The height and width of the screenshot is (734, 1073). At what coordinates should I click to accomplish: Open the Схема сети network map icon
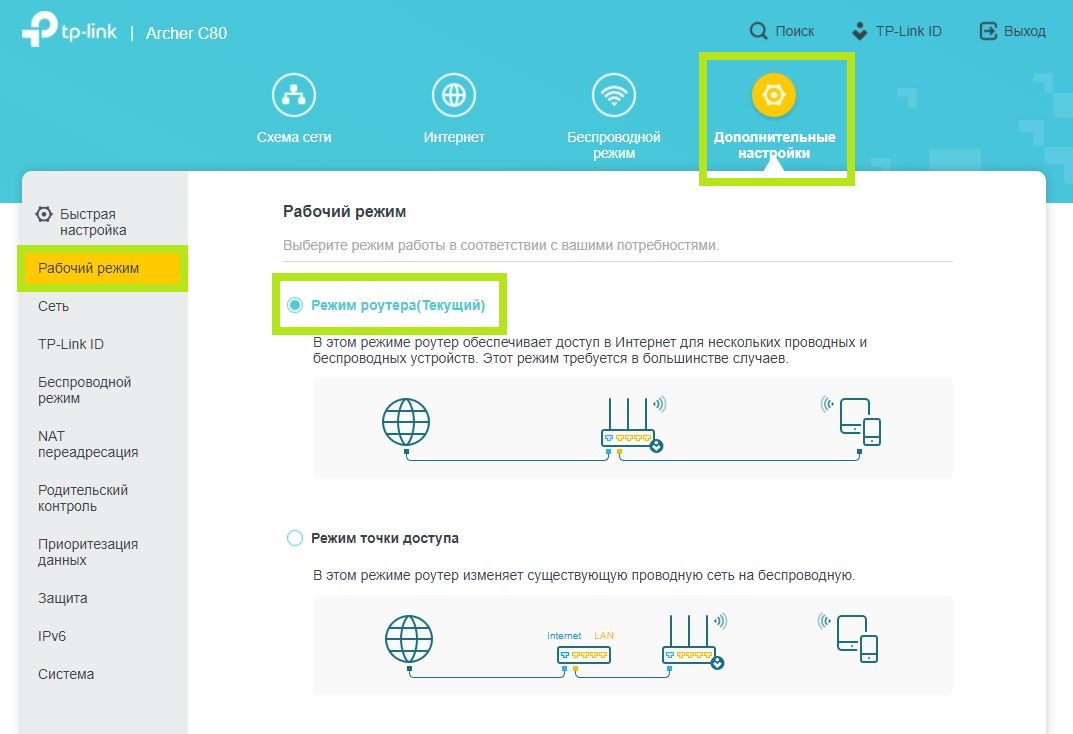[294, 96]
